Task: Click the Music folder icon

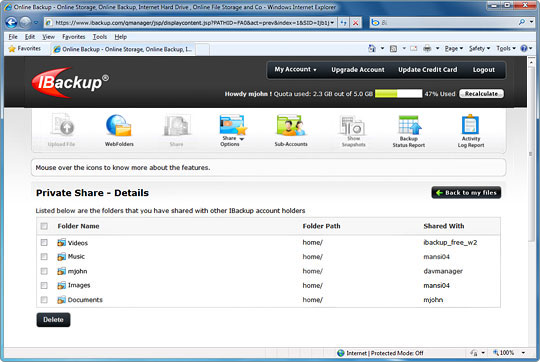Action: 61,257
